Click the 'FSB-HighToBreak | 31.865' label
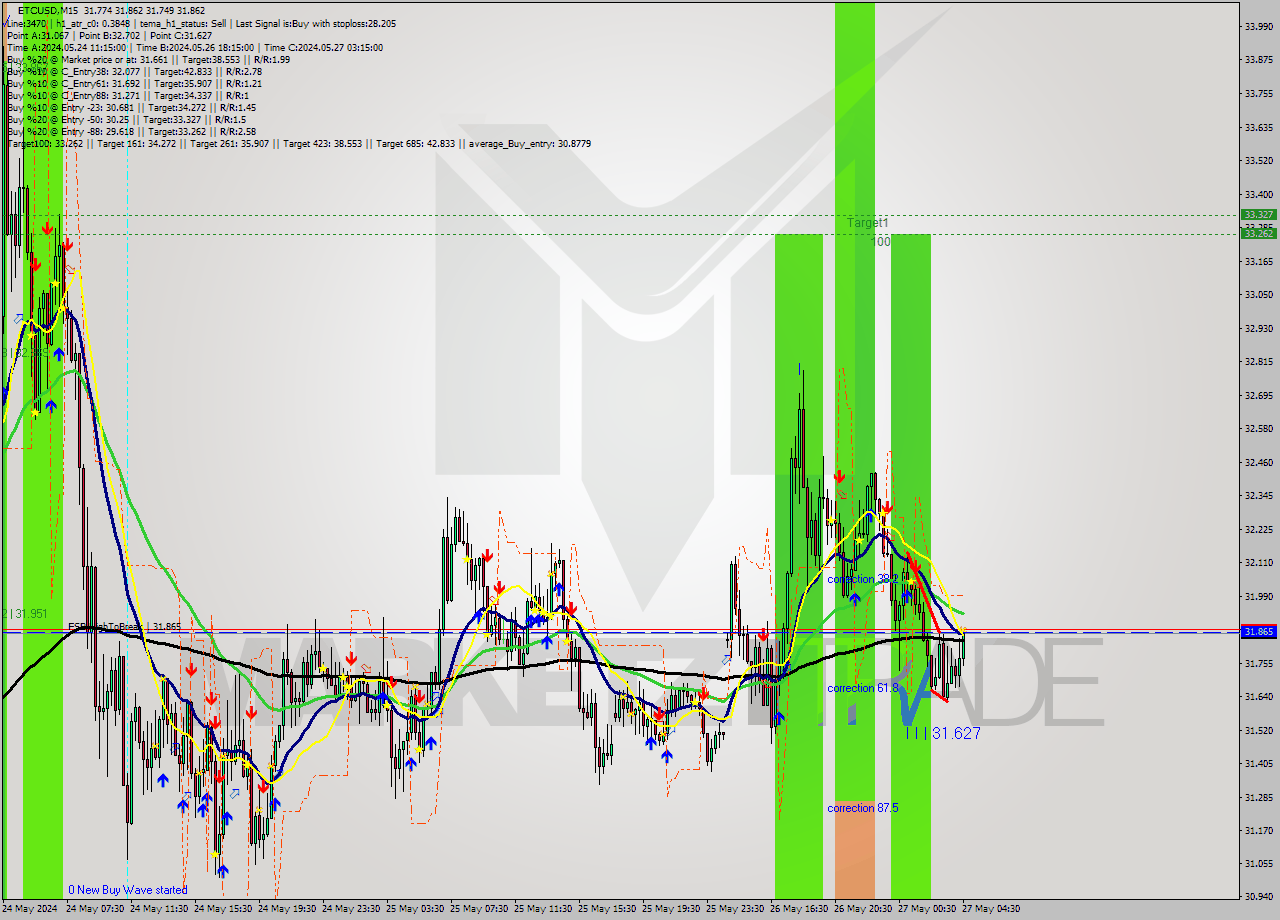This screenshot has width=1280, height=920. (x=125, y=626)
